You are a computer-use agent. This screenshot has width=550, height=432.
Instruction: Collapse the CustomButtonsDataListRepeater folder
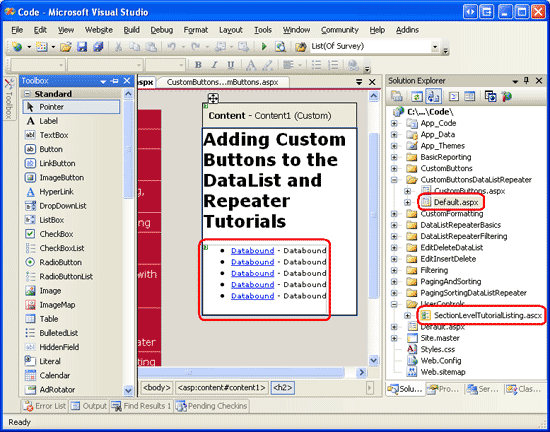(x=394, y=180)
